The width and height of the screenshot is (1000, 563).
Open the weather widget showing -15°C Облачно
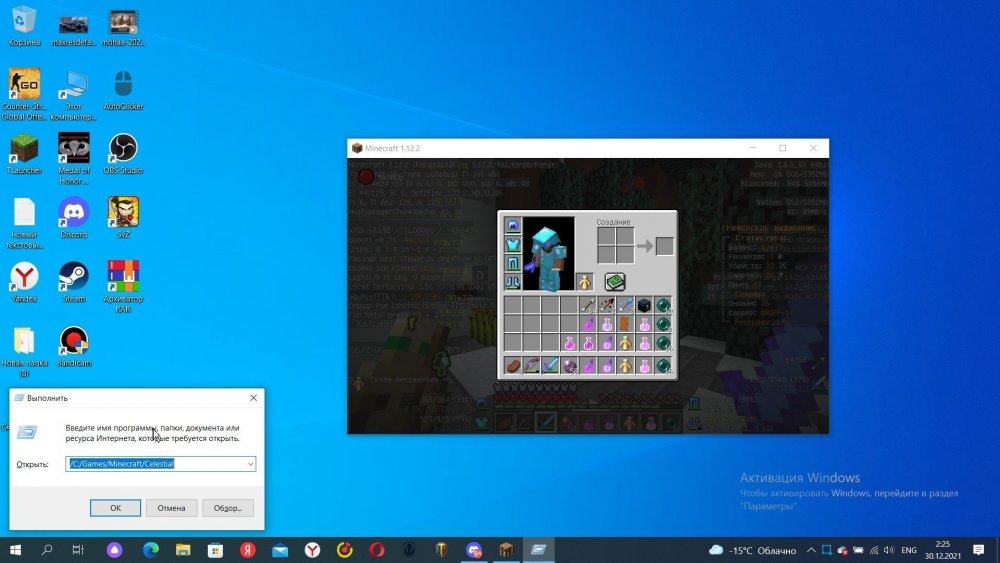tap(753, 550)
